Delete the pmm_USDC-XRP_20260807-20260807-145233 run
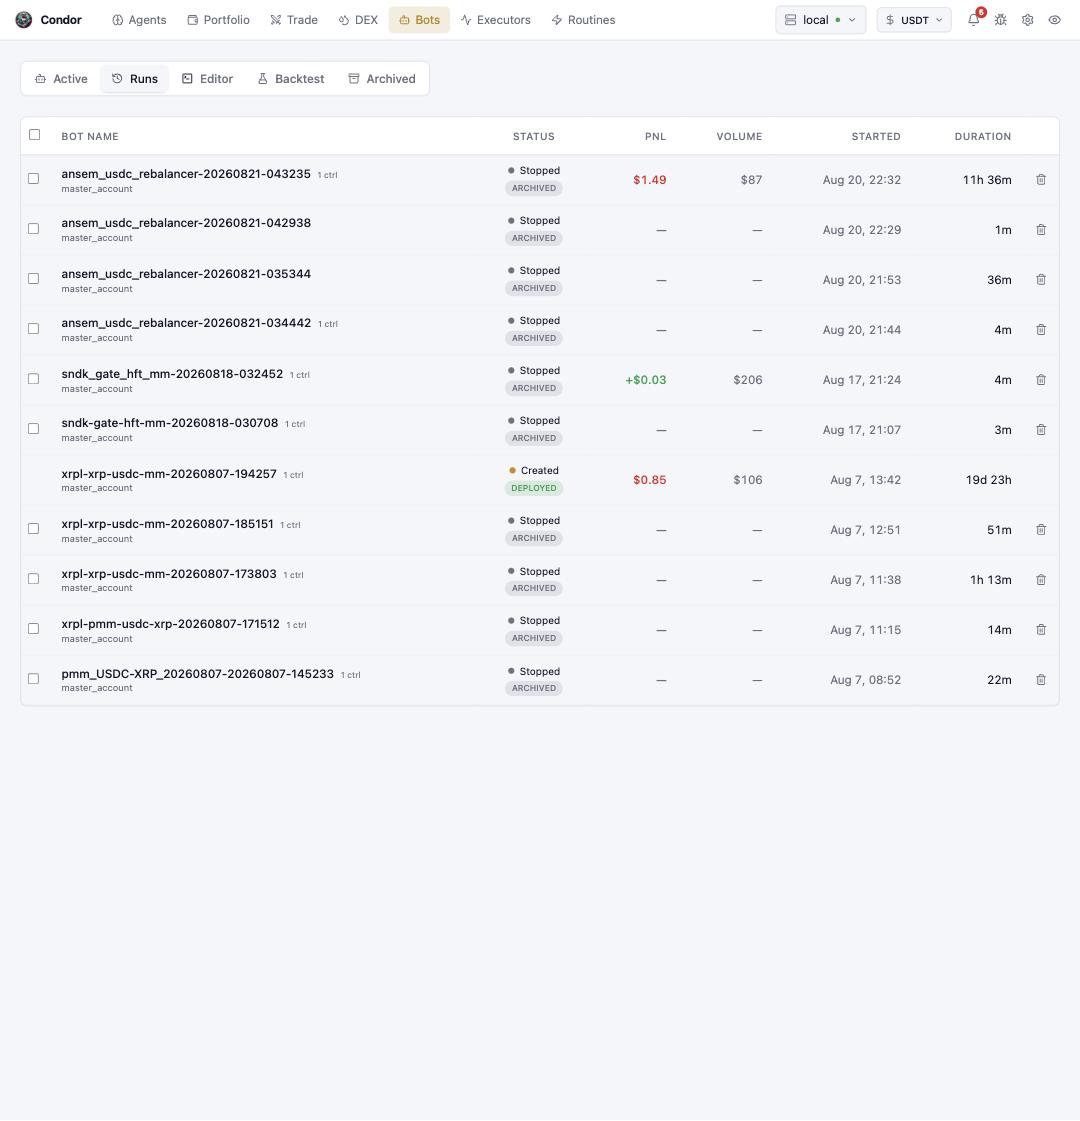The image size is (1080, 1121). [x=1041, y=680]
